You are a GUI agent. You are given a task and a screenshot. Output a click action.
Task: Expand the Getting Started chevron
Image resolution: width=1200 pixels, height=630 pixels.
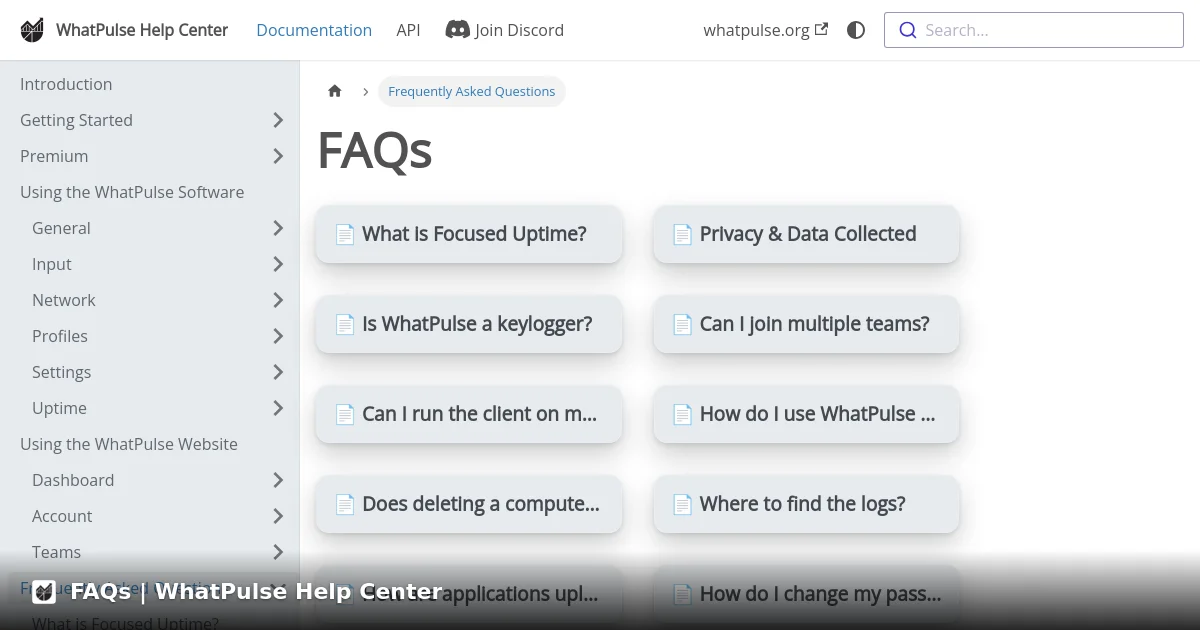(x=278, y=120)
